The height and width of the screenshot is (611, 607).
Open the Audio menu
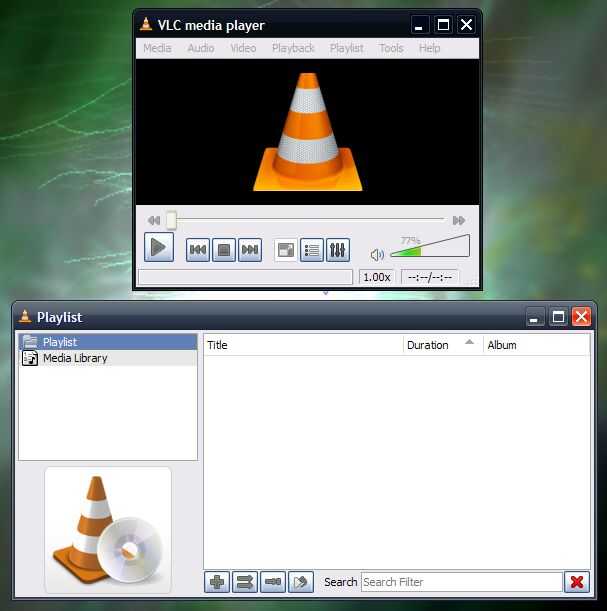(201, 48)
